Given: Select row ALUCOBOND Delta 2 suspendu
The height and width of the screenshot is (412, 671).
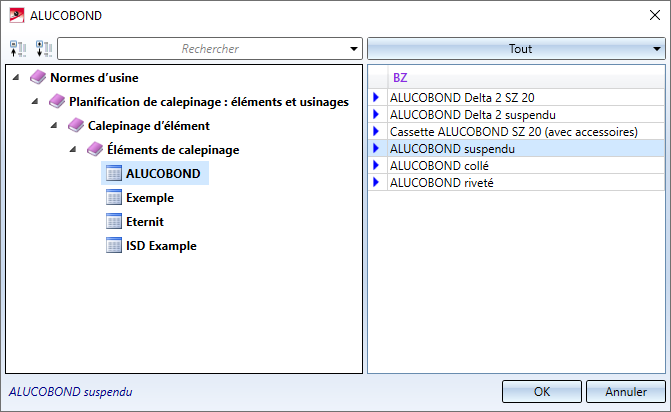Looking at the screenshot, I should click(526, 115).
